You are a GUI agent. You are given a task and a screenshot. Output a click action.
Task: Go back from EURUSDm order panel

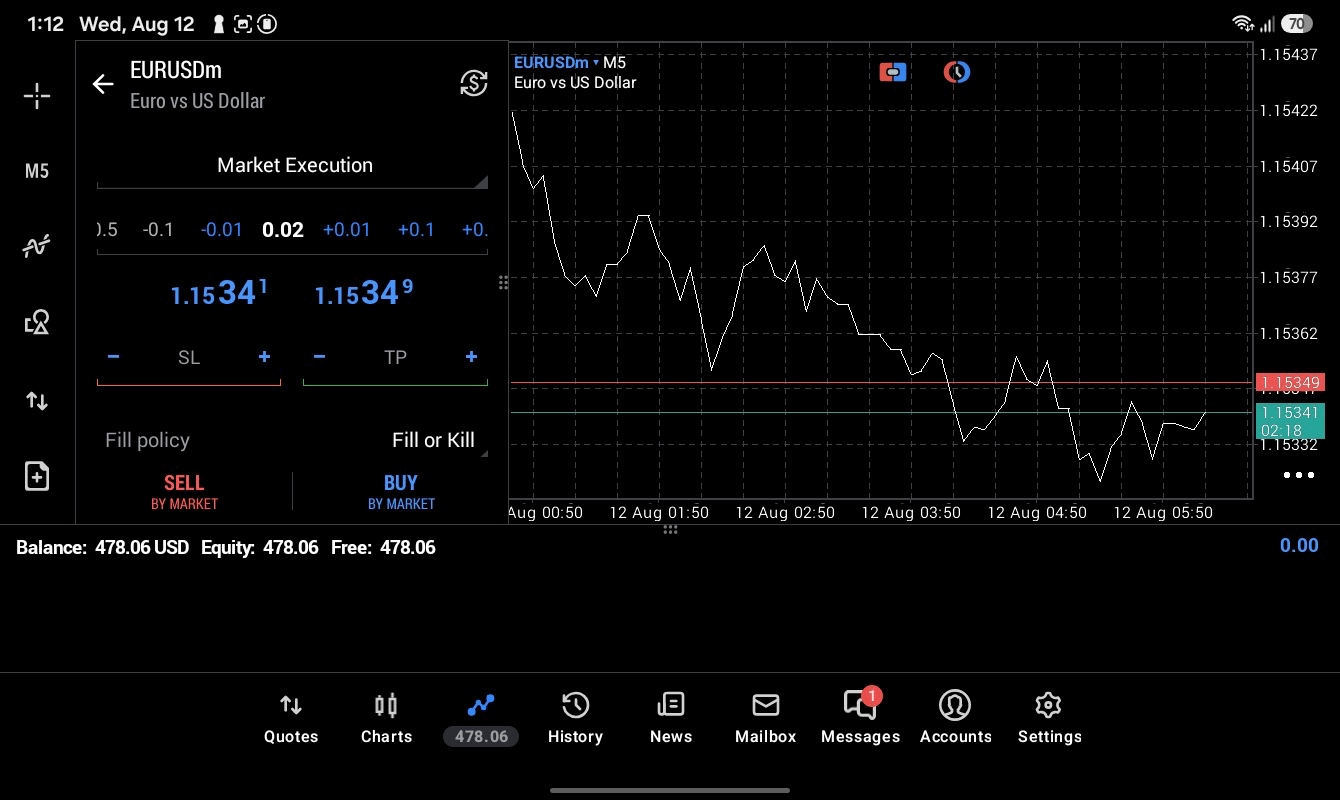point(103,84)
